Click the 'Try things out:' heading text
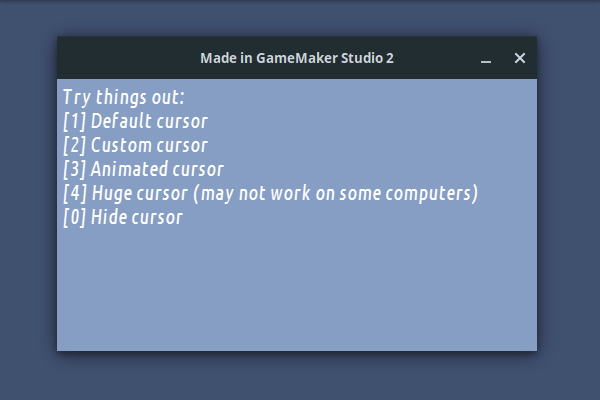 point(124,98)
